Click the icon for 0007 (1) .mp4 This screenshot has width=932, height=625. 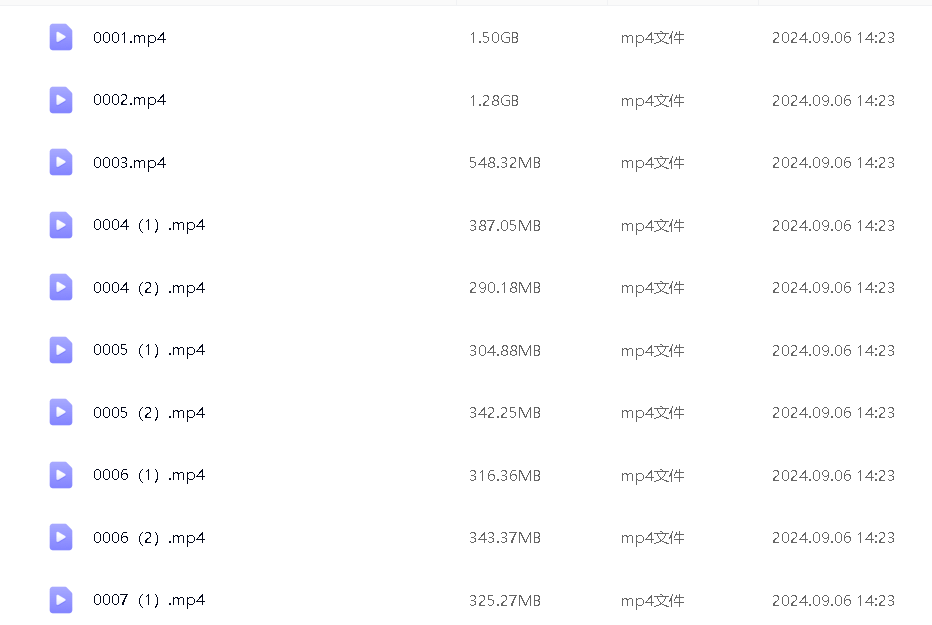tap(61, 600)
